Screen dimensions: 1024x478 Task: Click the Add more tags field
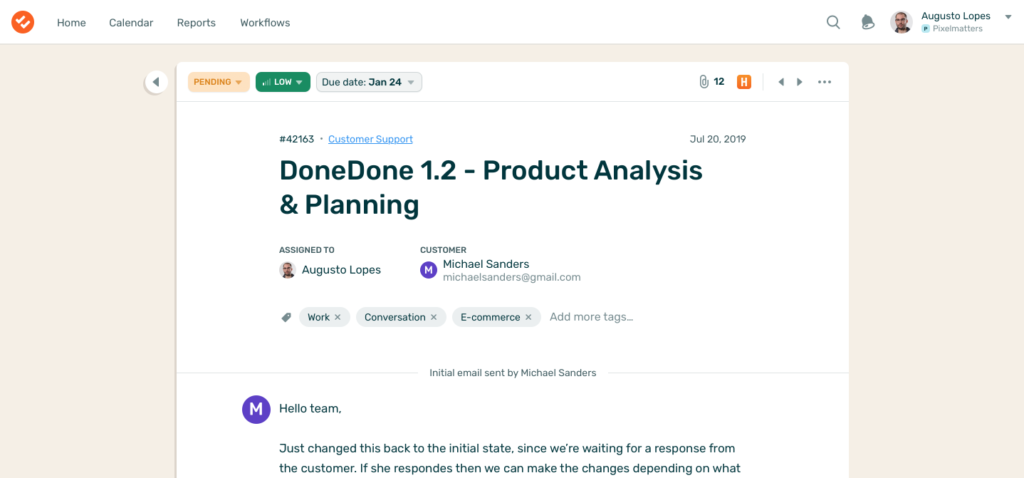coord(591,317)
